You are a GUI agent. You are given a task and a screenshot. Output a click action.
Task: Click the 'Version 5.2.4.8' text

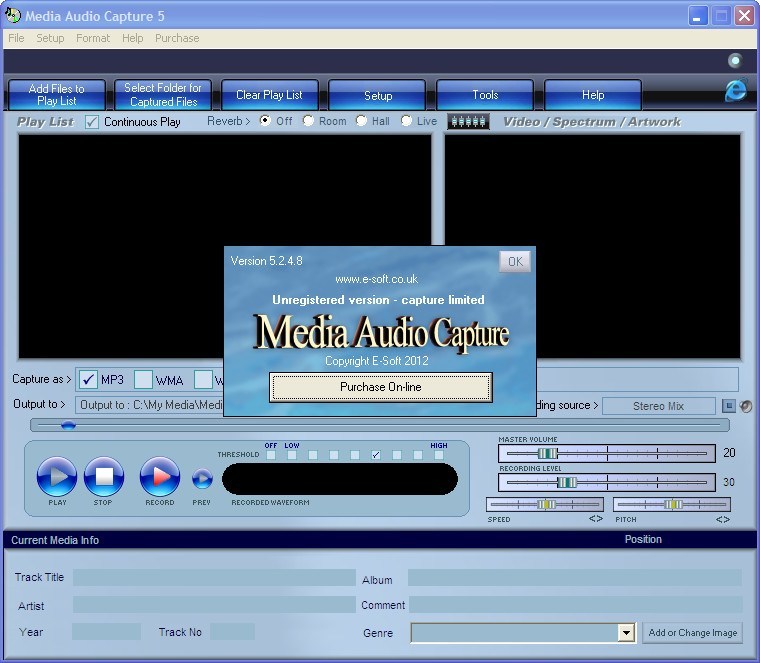pos(267,261)
